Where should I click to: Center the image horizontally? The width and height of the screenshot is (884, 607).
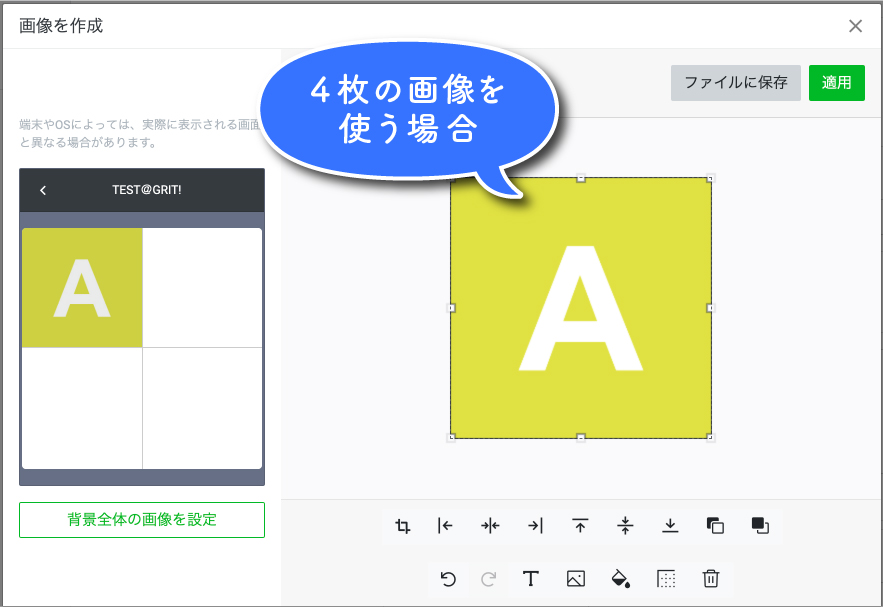490,526
